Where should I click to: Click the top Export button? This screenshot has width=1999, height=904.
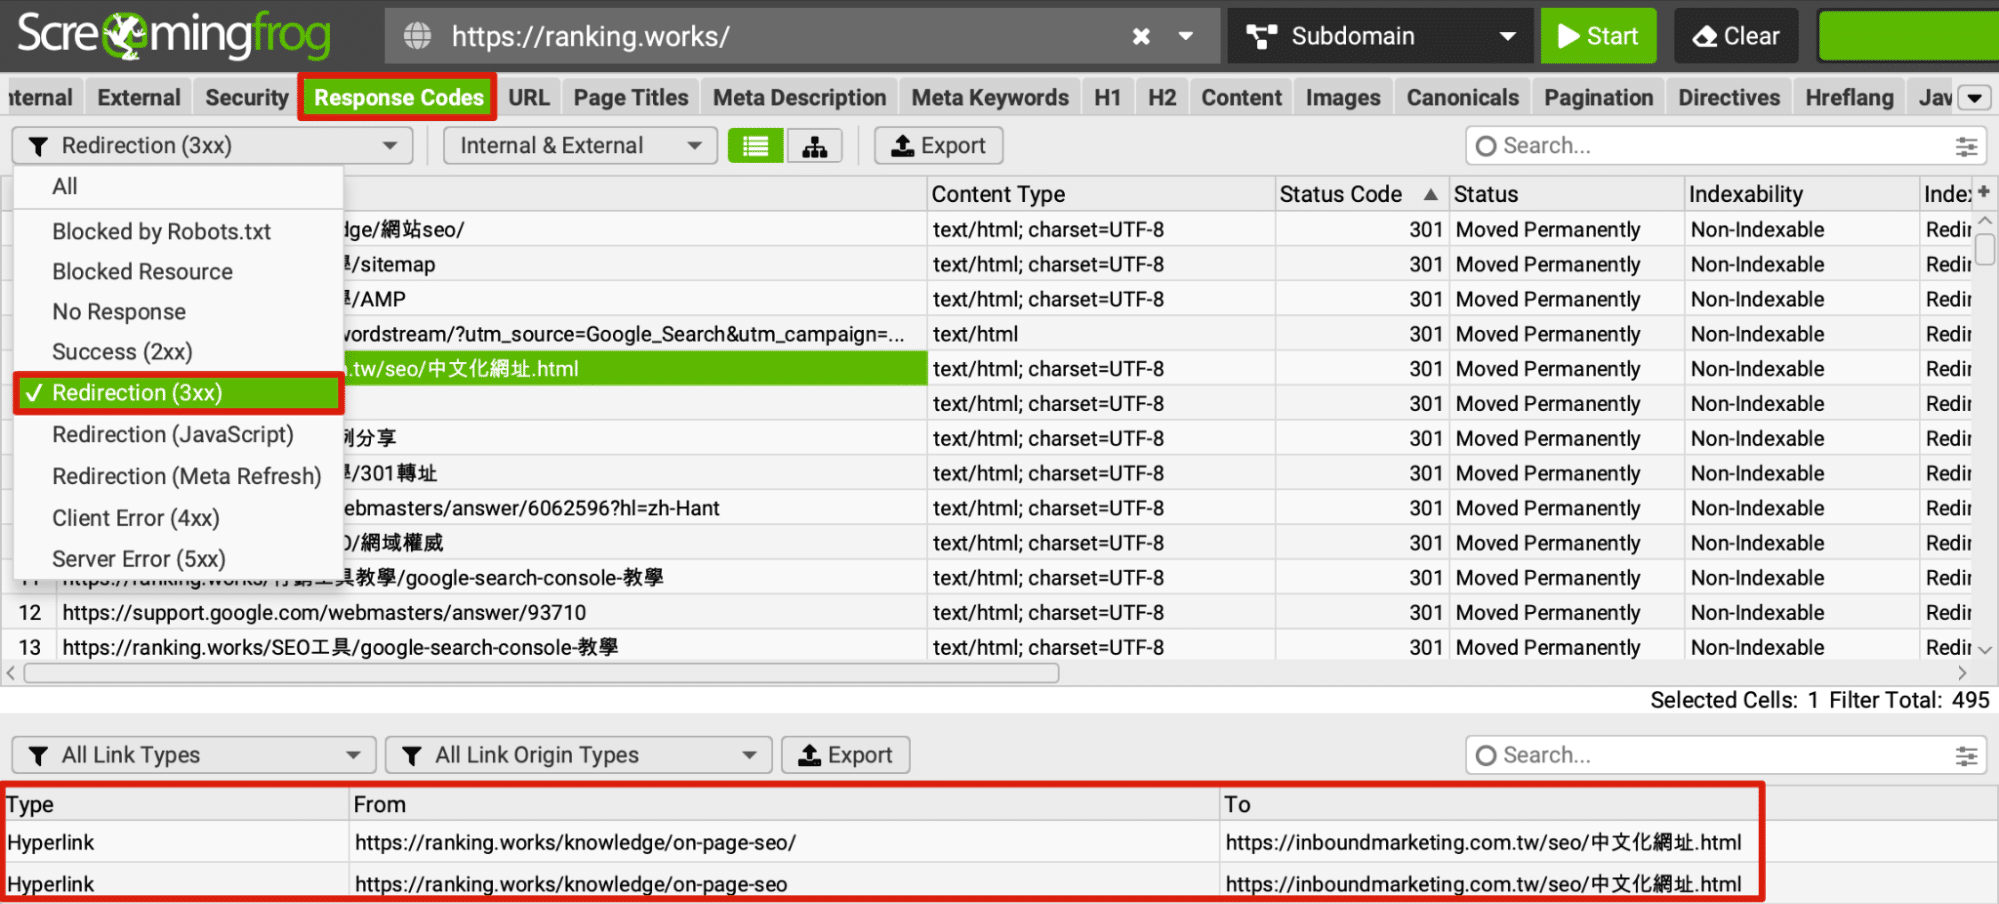coord(938,146)
